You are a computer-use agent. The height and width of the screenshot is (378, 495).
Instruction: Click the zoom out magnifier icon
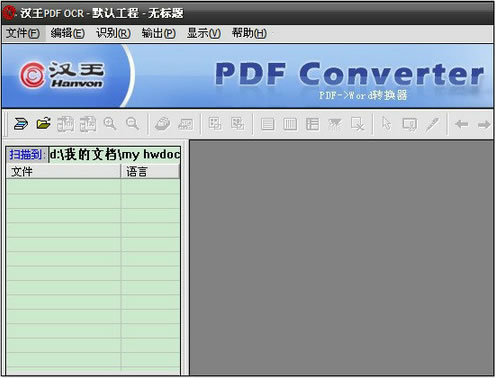(132, 124)
